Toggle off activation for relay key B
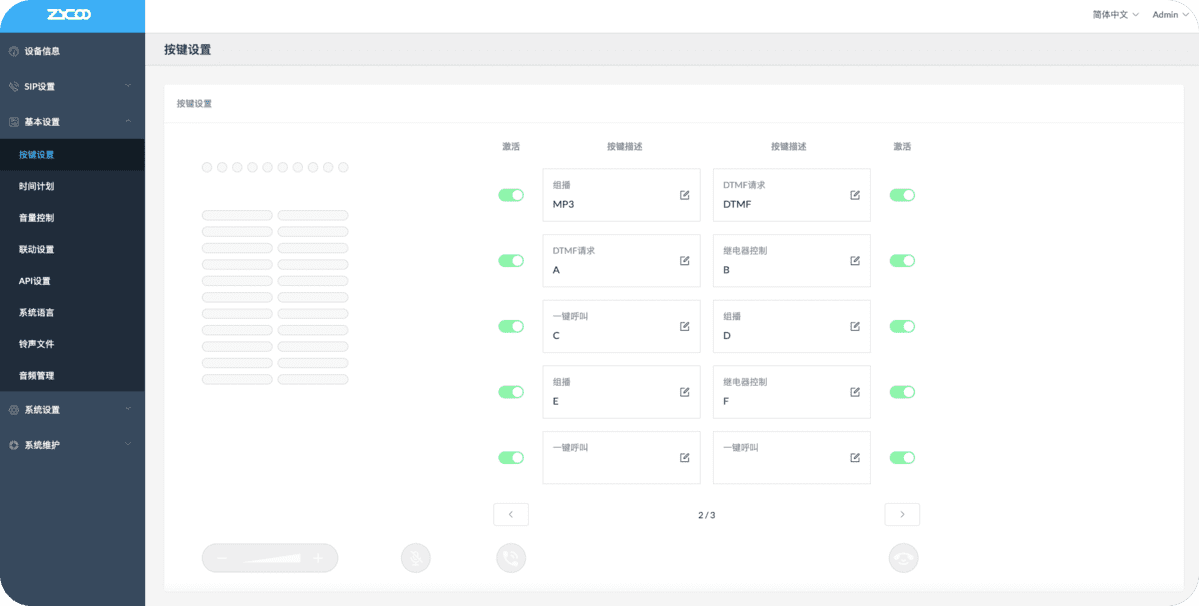 (902, 261)
